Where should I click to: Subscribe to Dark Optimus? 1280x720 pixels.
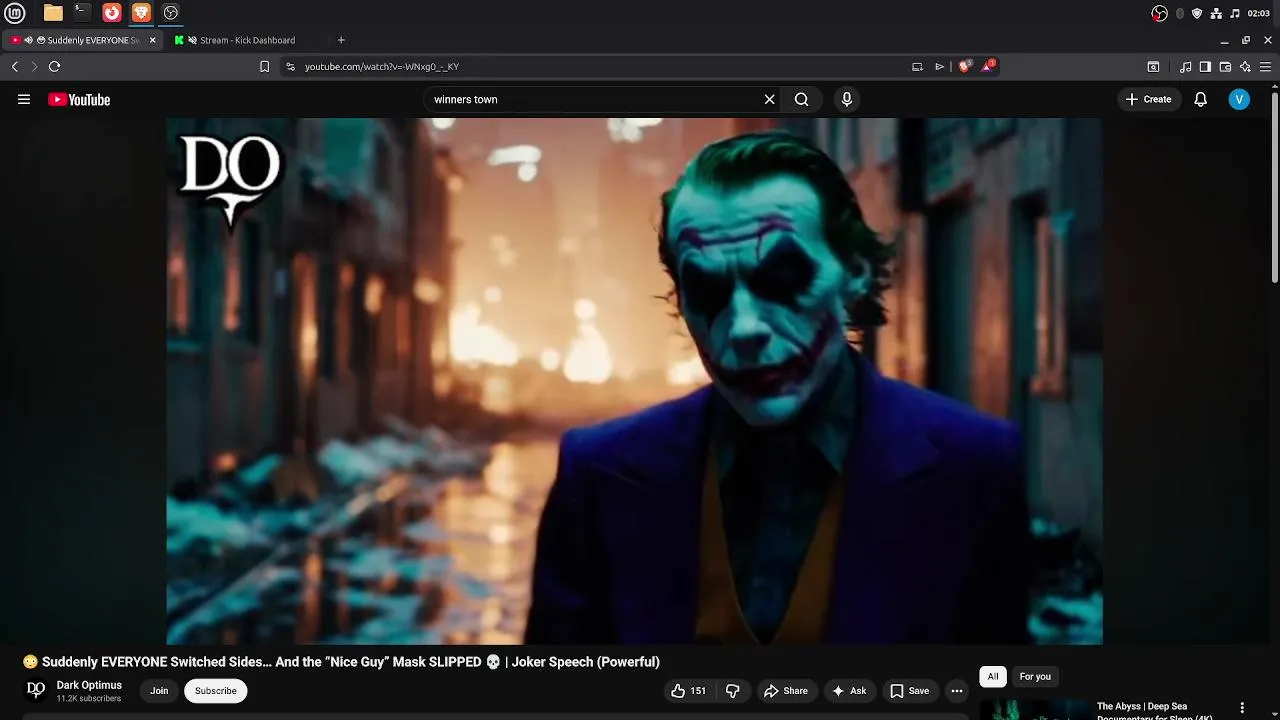tap(216, 691)
